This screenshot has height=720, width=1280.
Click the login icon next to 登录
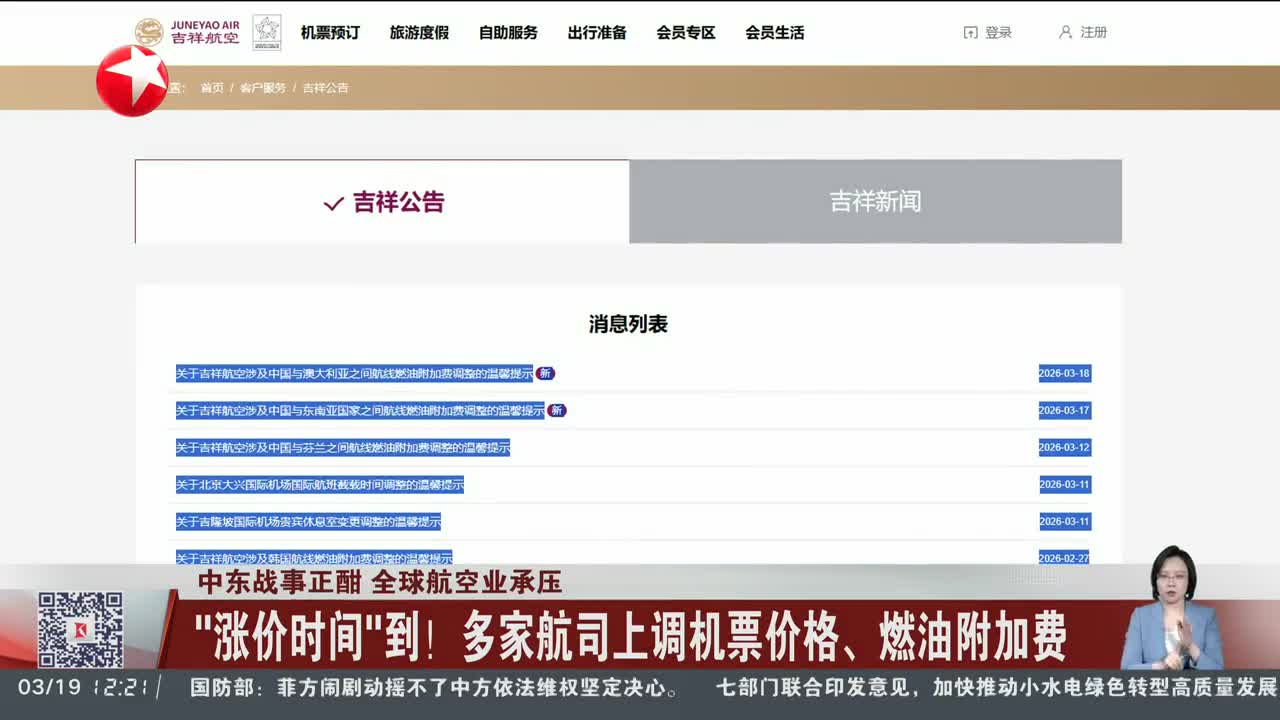point(970,33)
